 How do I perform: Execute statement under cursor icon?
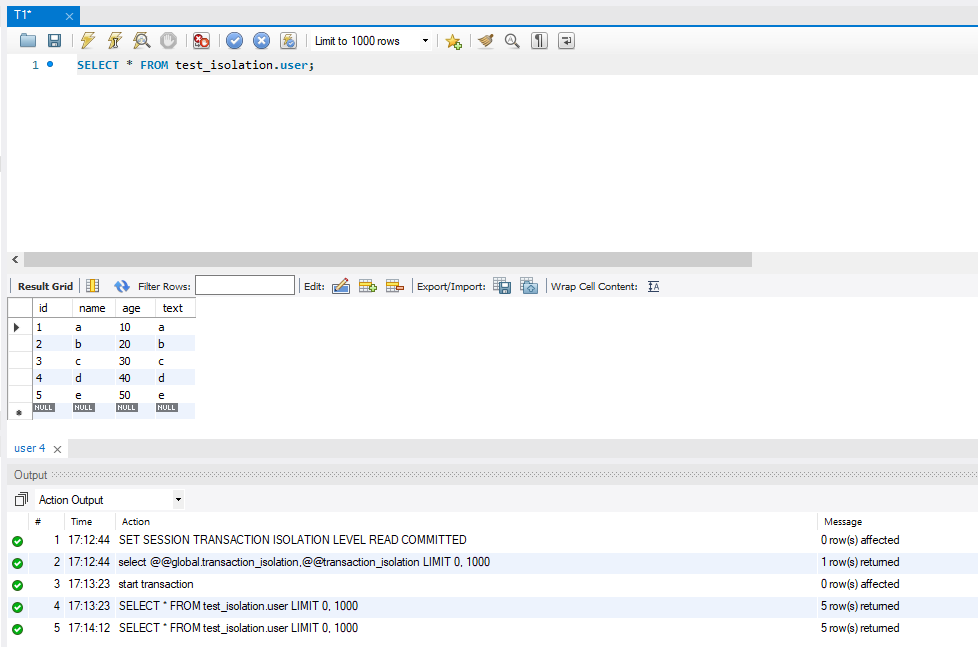tap(115, 41)
